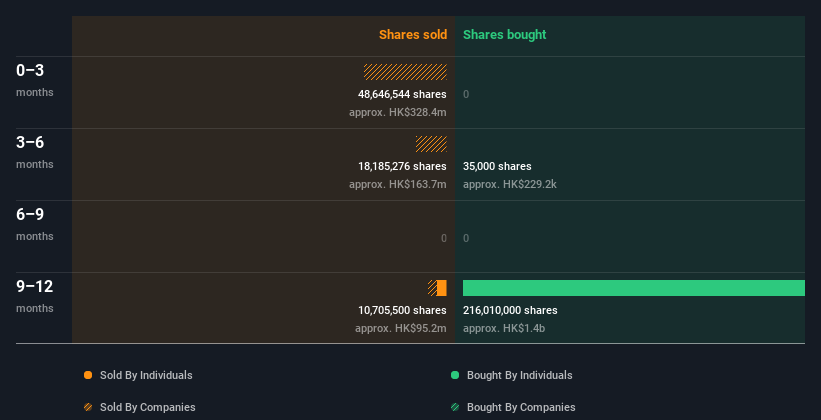Select the 'approx. HK$1.4b' value
Viewport: 821px width, 420px height.
pyautogui.click(x=504, y=328)
